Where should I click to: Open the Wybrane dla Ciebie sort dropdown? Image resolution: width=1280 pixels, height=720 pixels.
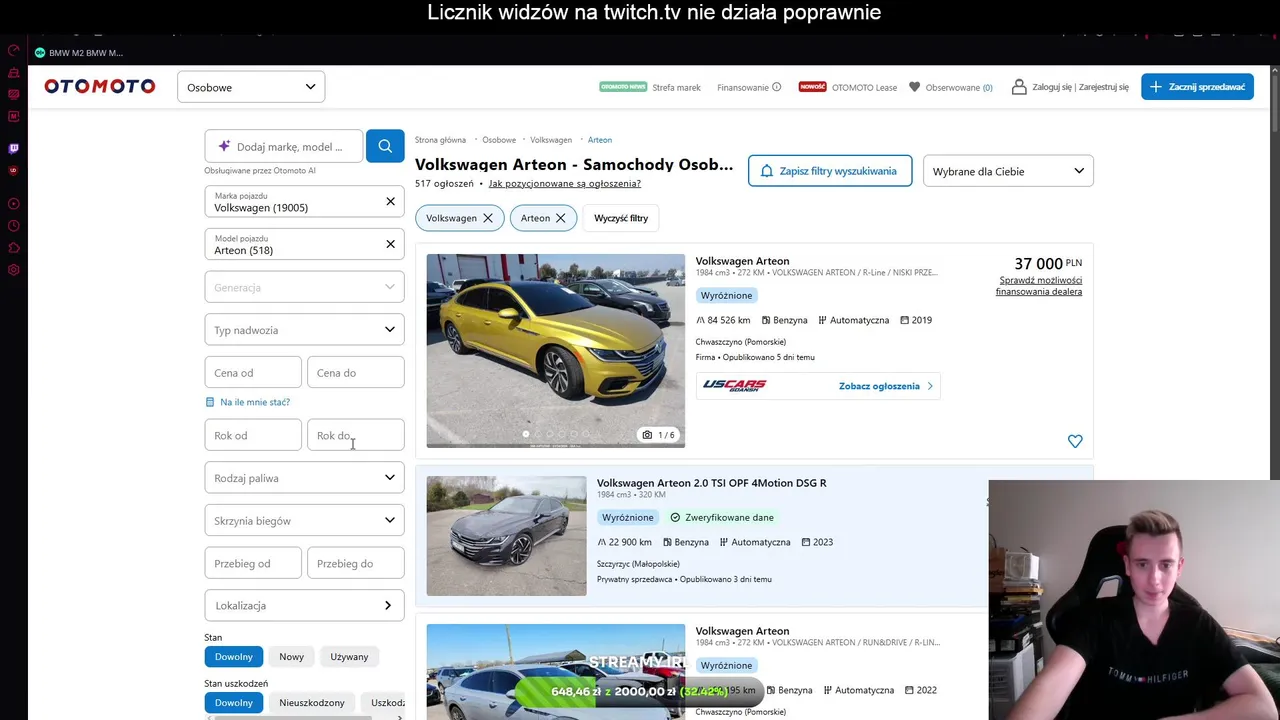1008,171
